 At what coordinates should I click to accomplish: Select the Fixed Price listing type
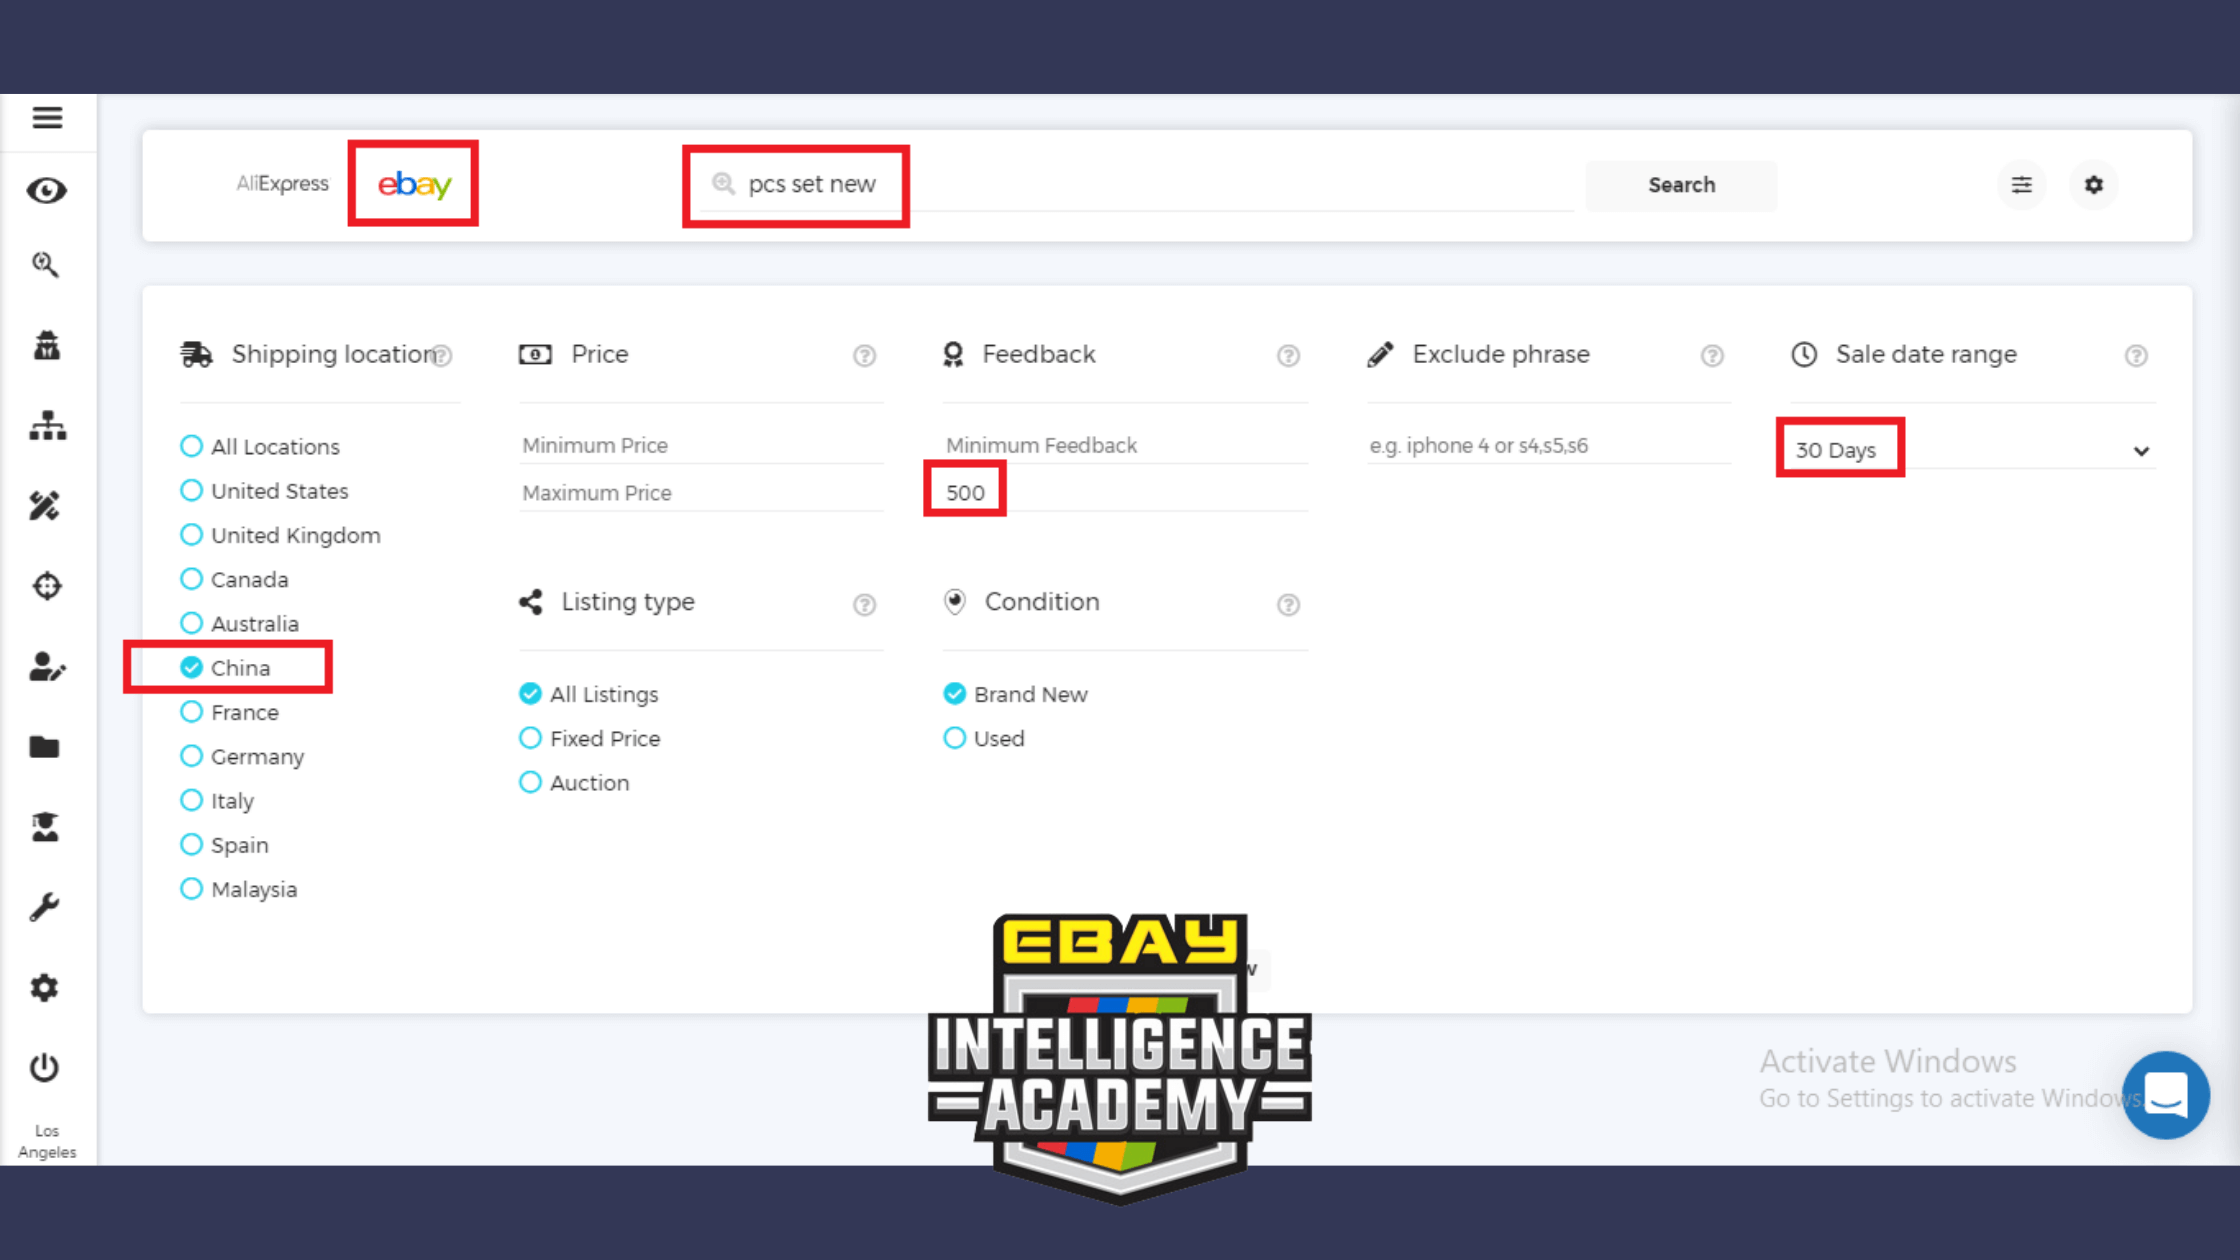531,738
